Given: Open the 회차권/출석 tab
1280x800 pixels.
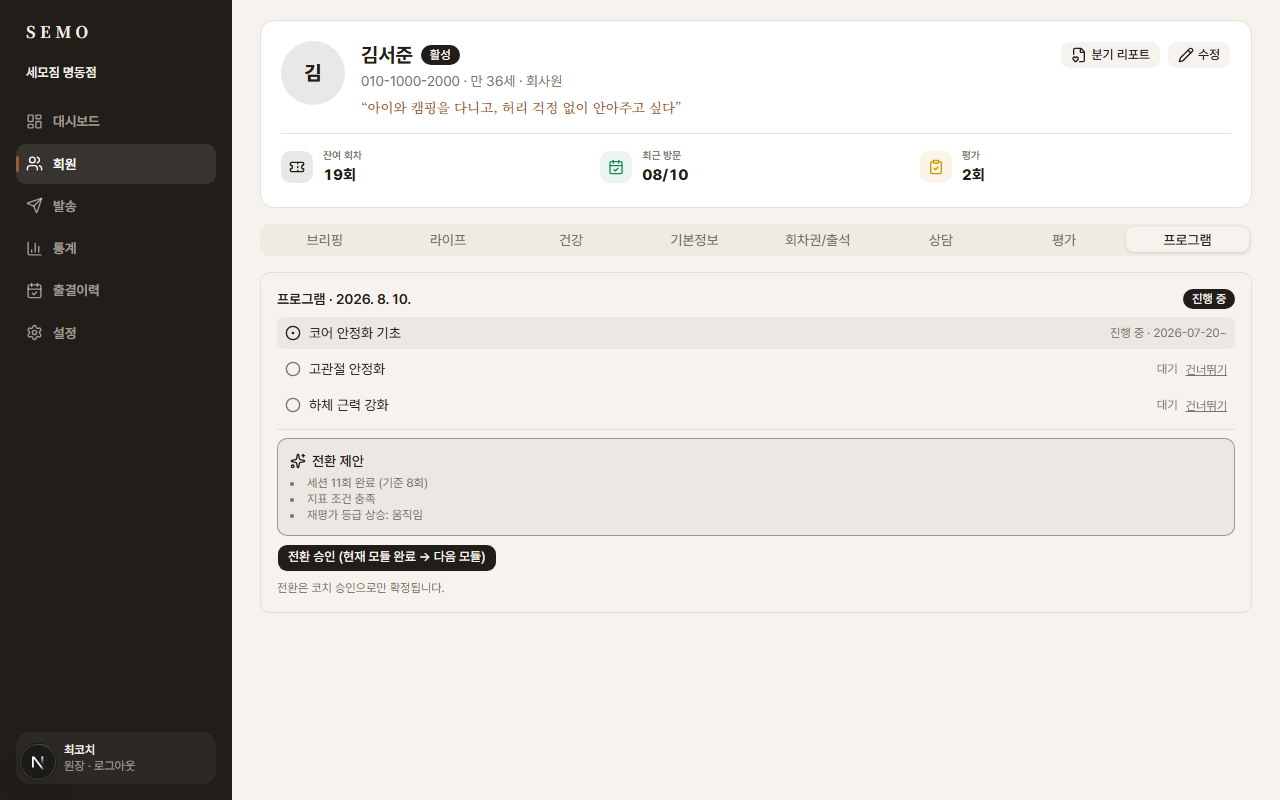Looking at the screenshot, I should pyautogui.click(x=818, y=240).
